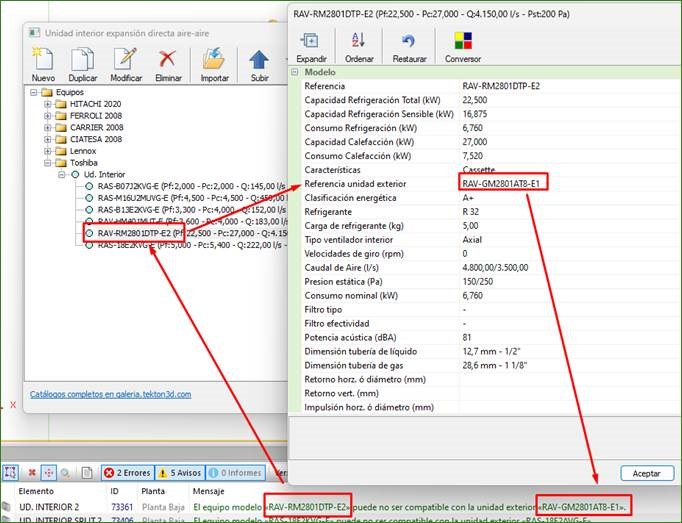This screenshot has height=523, width=682.
Task: Open the Conversor colored squares tool
Action: click(463, 40)
